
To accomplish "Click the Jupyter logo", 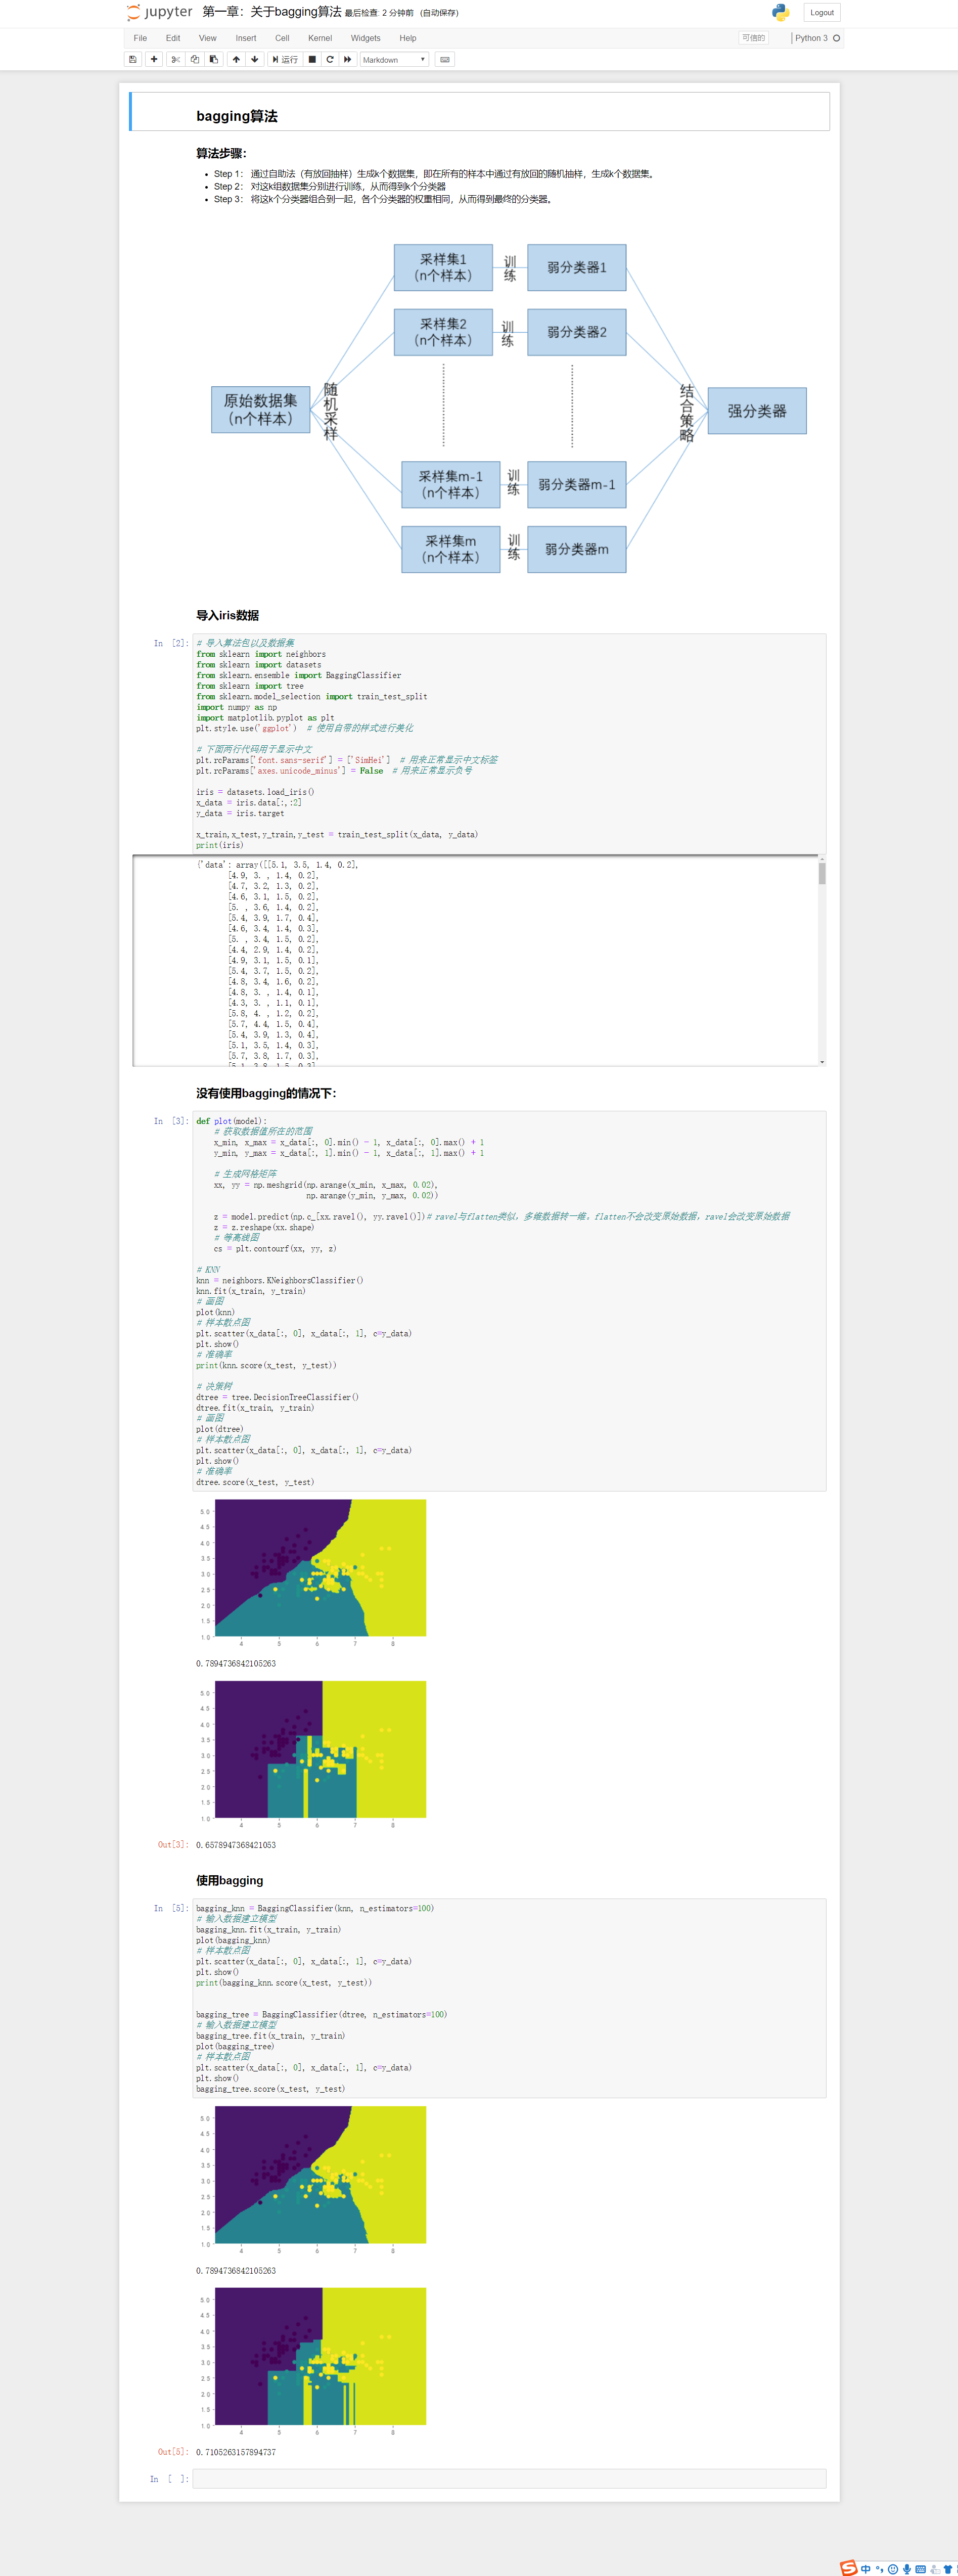I will pos(159,12).
